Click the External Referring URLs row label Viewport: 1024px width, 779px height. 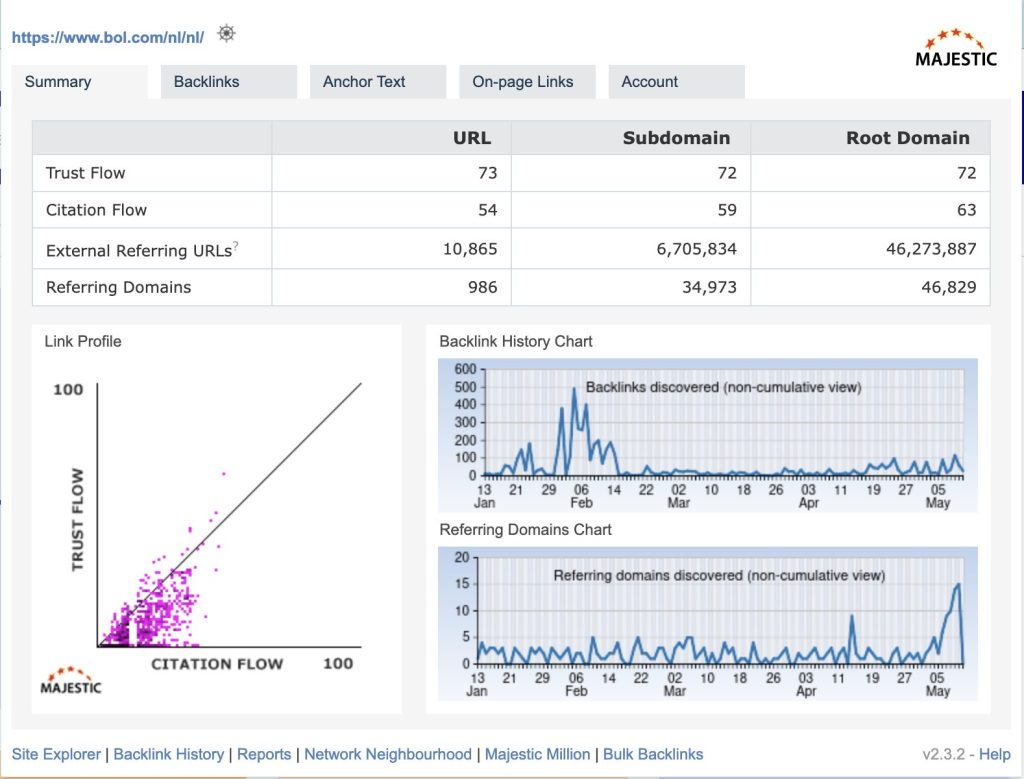point(139,251)
